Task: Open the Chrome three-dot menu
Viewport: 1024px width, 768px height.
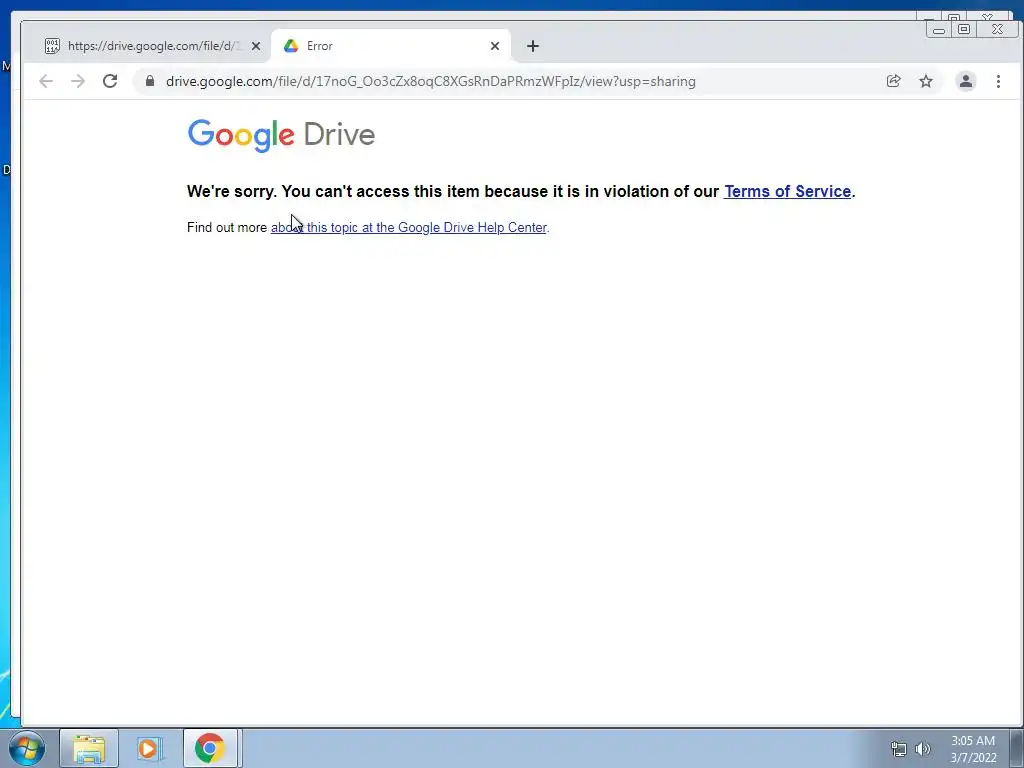Action: (x=998, y=81)
